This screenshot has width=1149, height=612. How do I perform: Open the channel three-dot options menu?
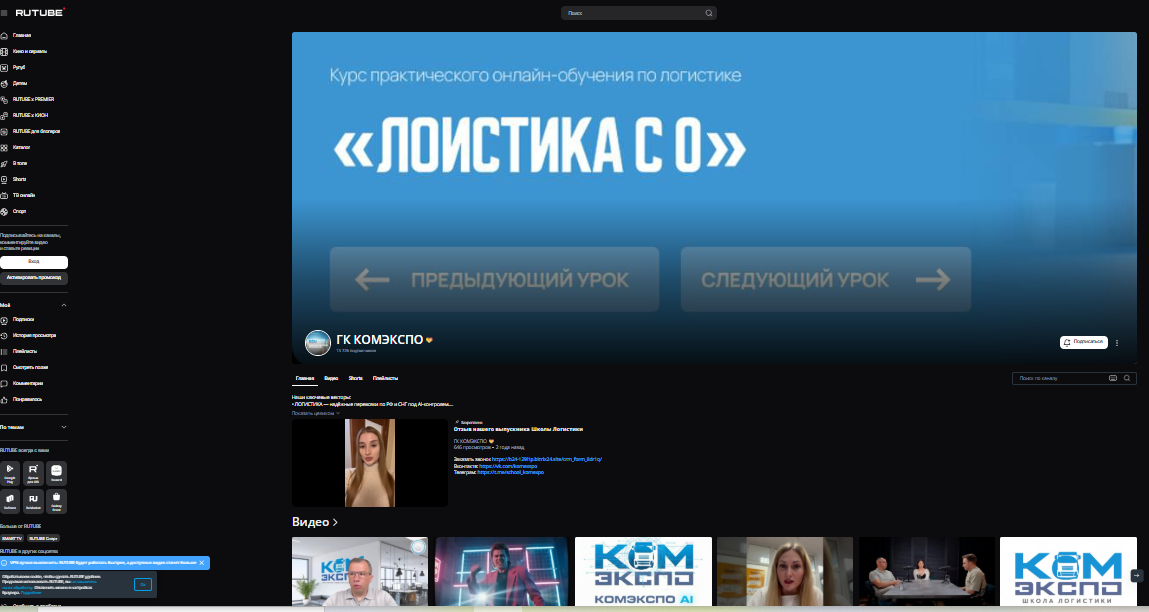coord(1117,342)
